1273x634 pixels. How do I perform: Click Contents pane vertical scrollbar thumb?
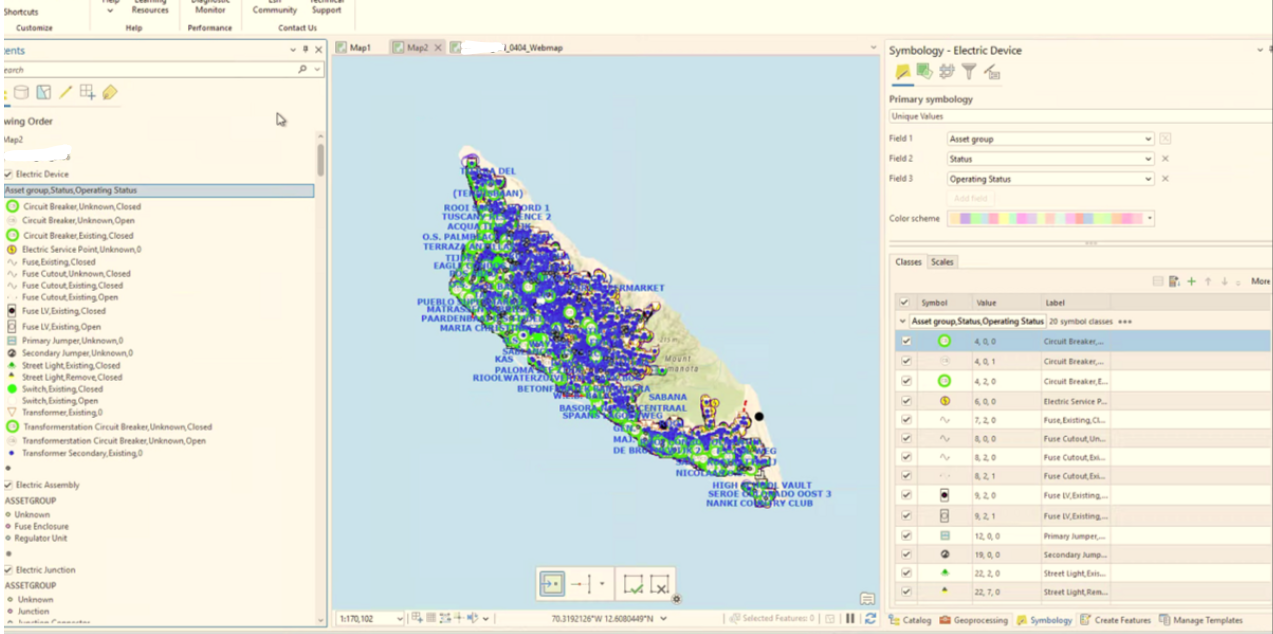pyautogui.click(x=321, y=159)
